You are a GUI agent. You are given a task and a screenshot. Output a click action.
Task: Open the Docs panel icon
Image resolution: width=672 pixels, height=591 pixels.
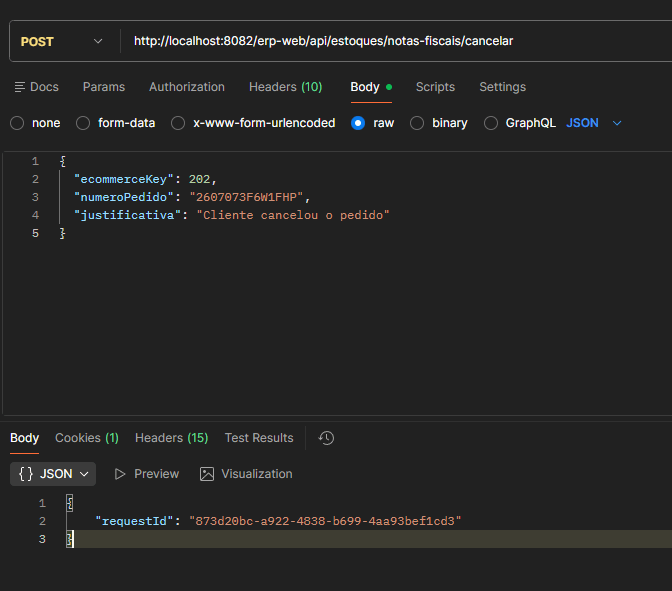pyautogui.click(x=20, y=87)
